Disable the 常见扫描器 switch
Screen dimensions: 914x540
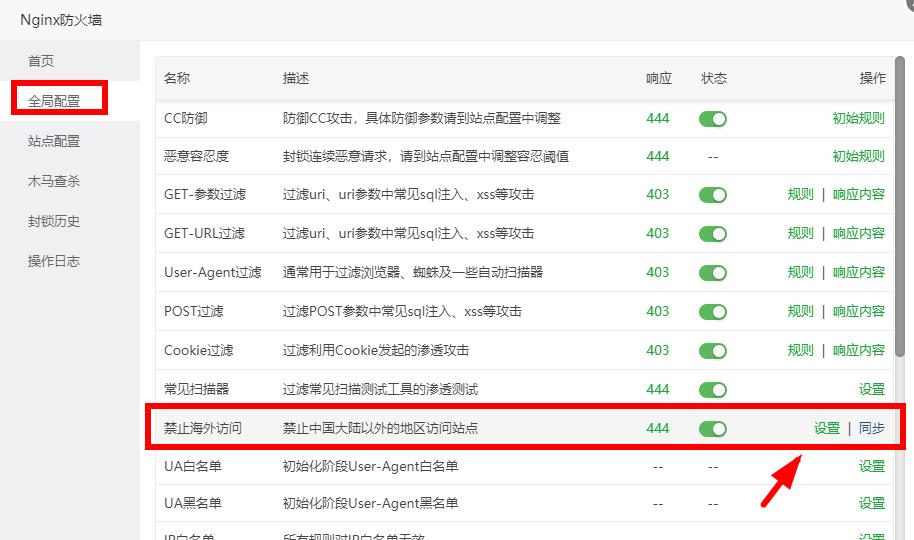[x=713, y=390]
